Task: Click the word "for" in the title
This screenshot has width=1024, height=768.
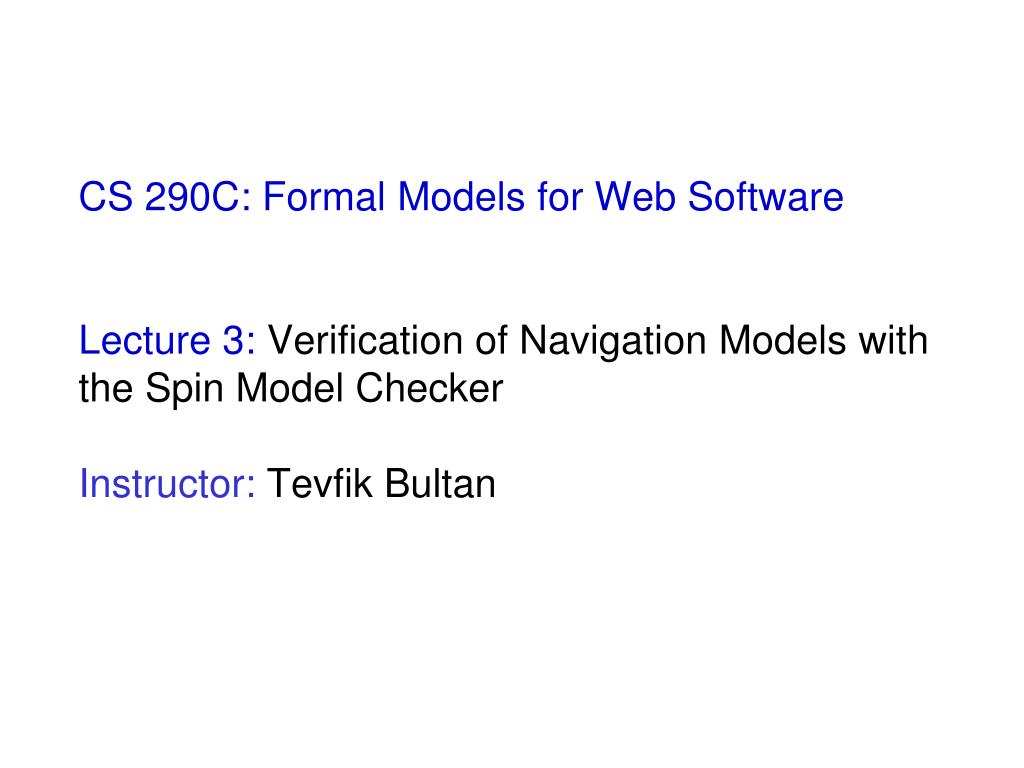Action: point(560,197)
